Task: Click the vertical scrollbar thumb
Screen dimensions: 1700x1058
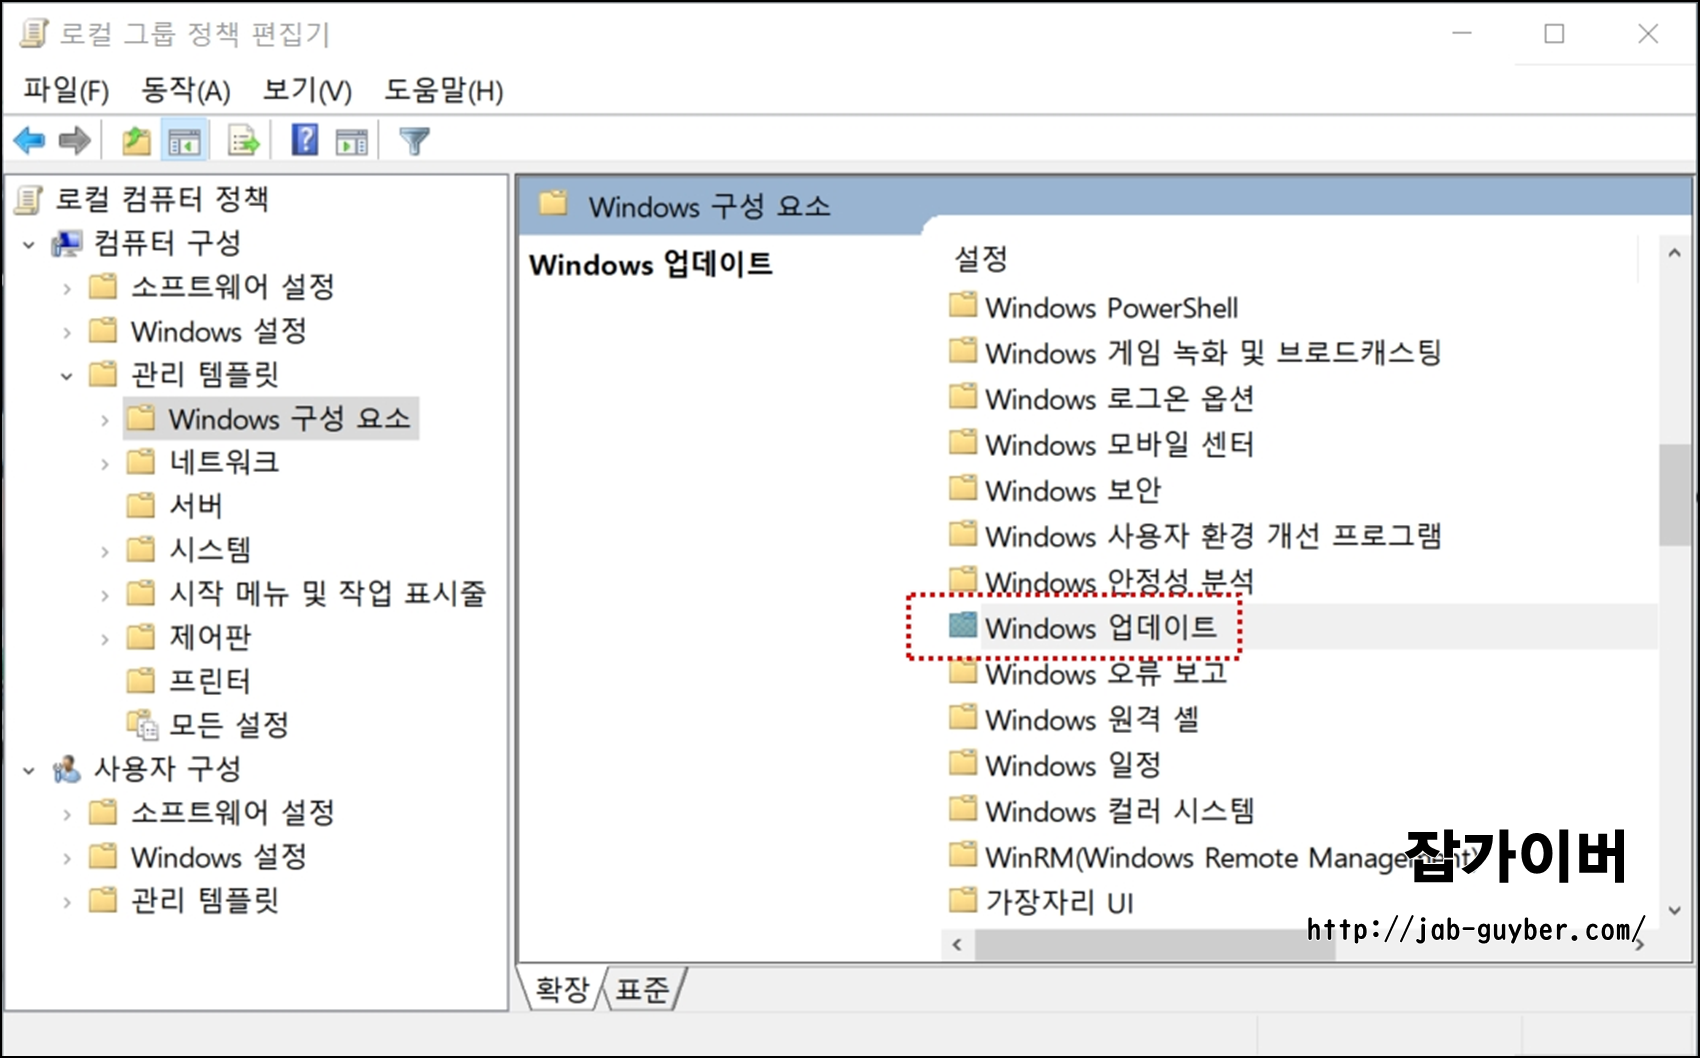Action: 1674,495
